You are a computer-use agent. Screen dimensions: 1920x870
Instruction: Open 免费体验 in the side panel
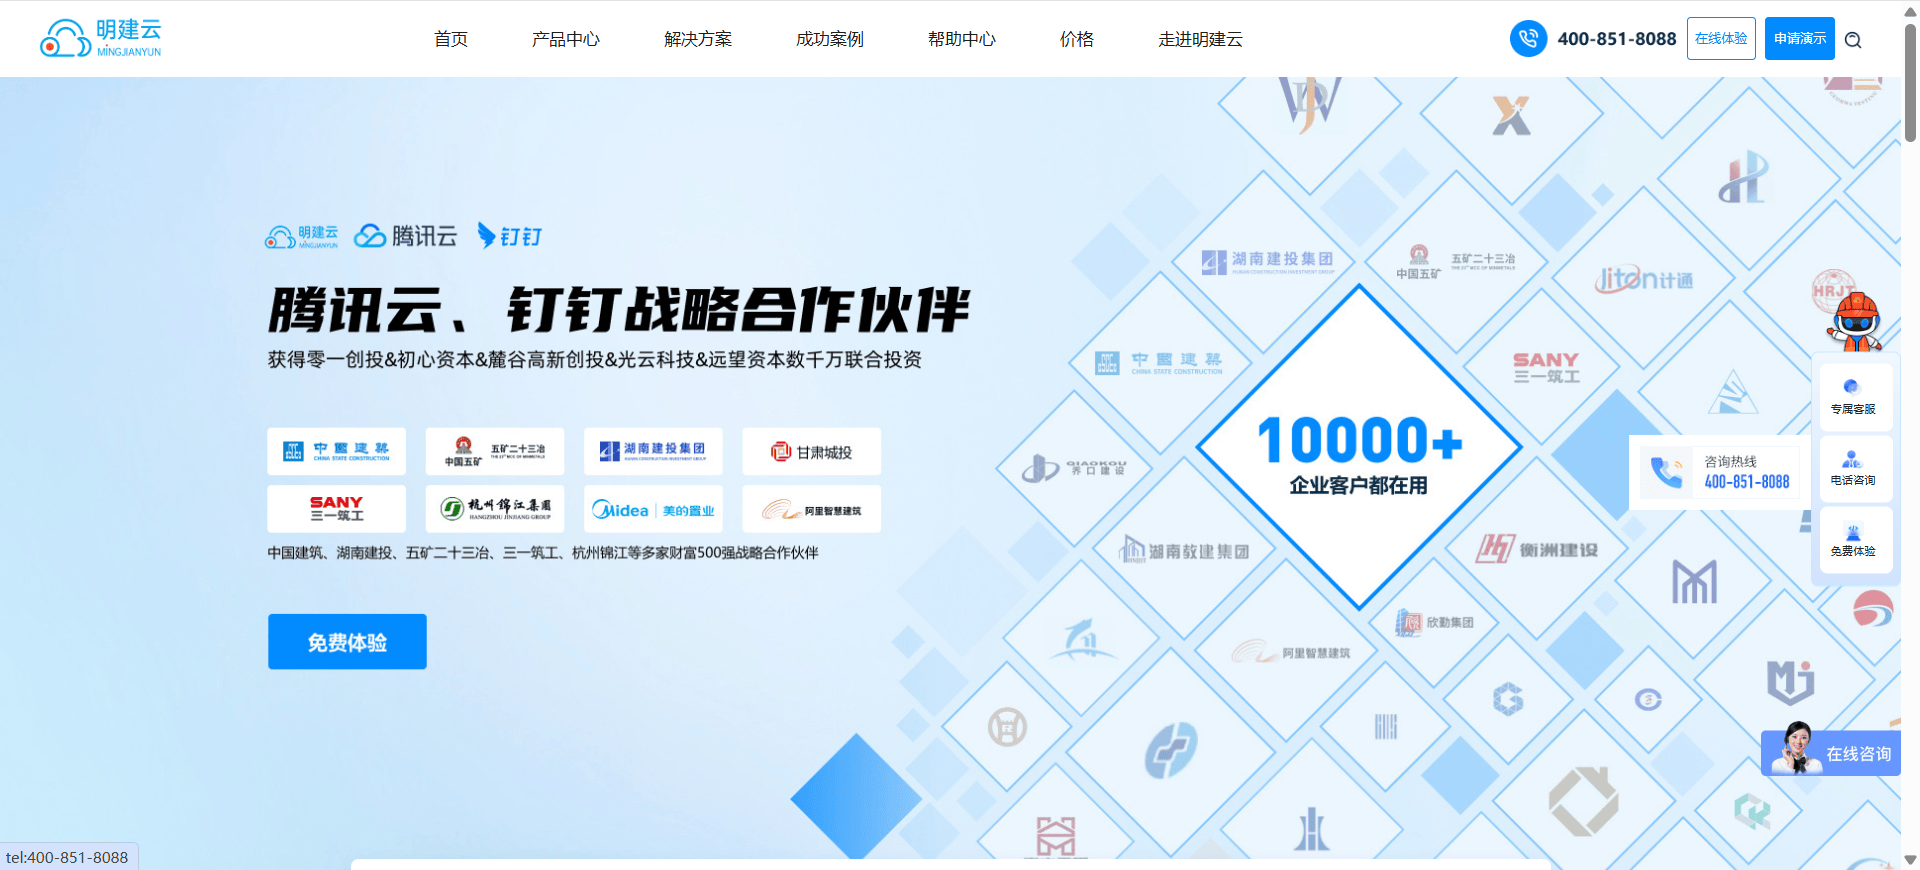click(x=1853, y=540)
